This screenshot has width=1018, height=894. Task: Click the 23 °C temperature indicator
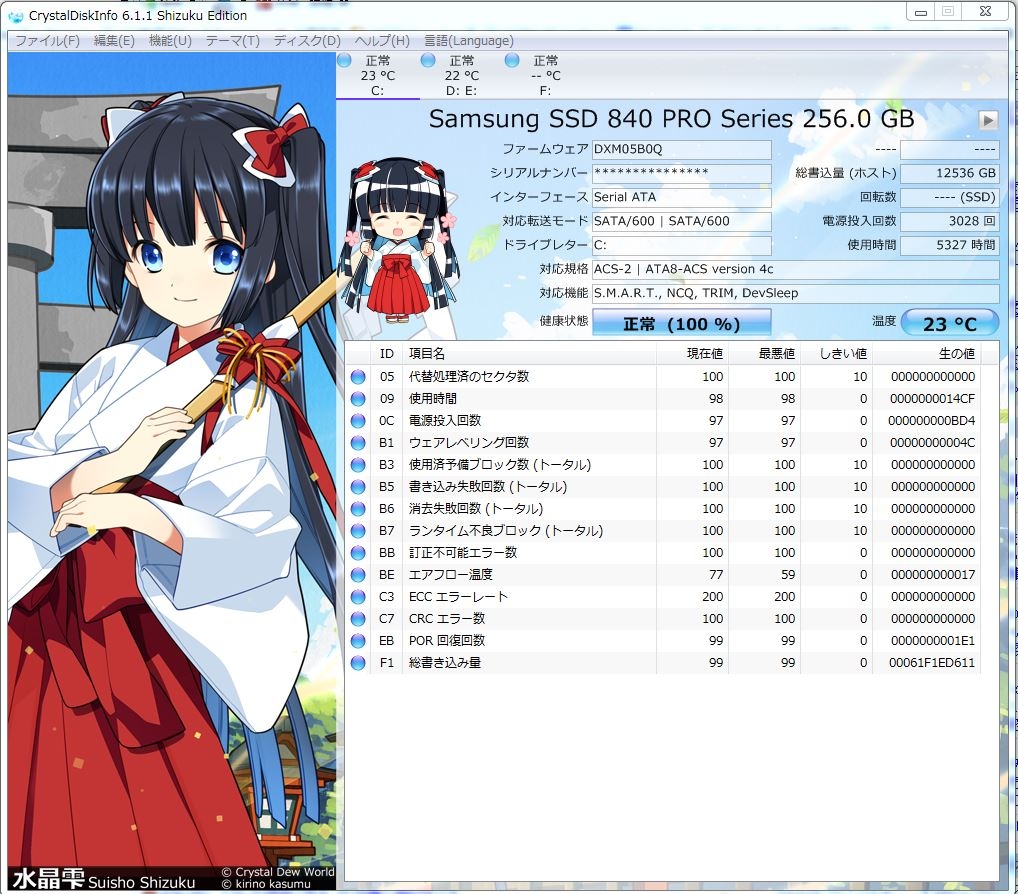click(950, 323)
